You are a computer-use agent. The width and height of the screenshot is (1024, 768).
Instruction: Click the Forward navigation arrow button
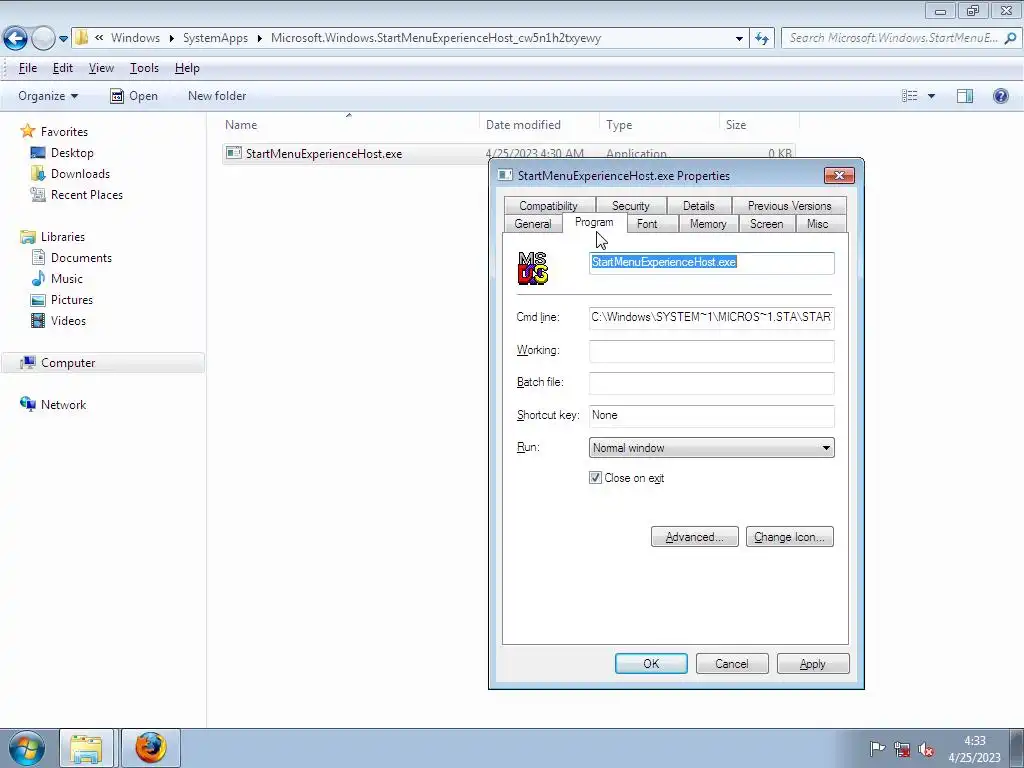43,38
